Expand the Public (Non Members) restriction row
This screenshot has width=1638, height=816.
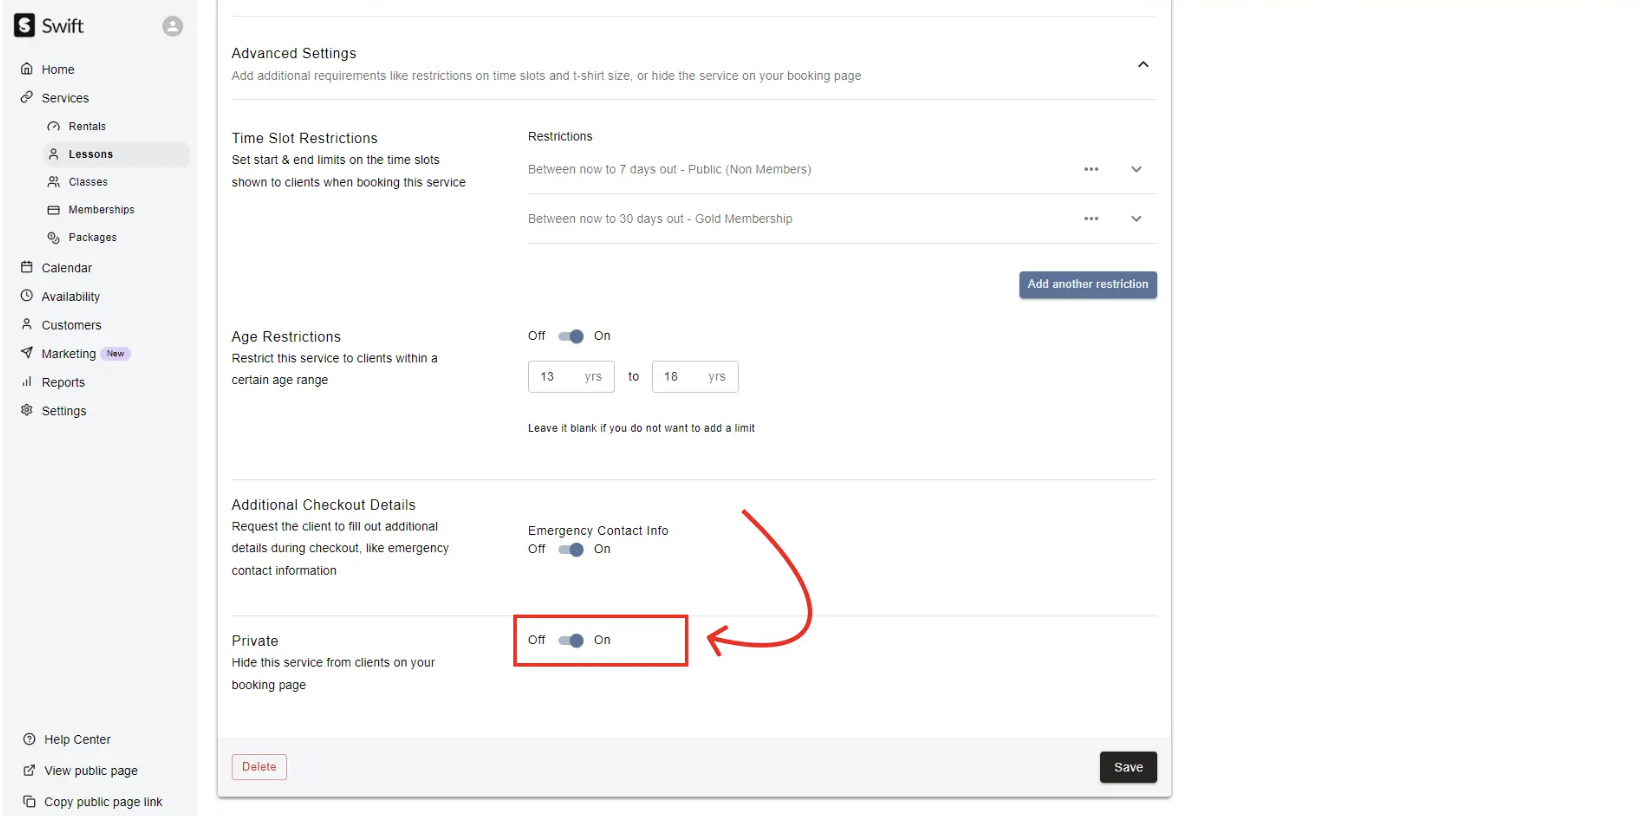click(x=1136, y=169)
